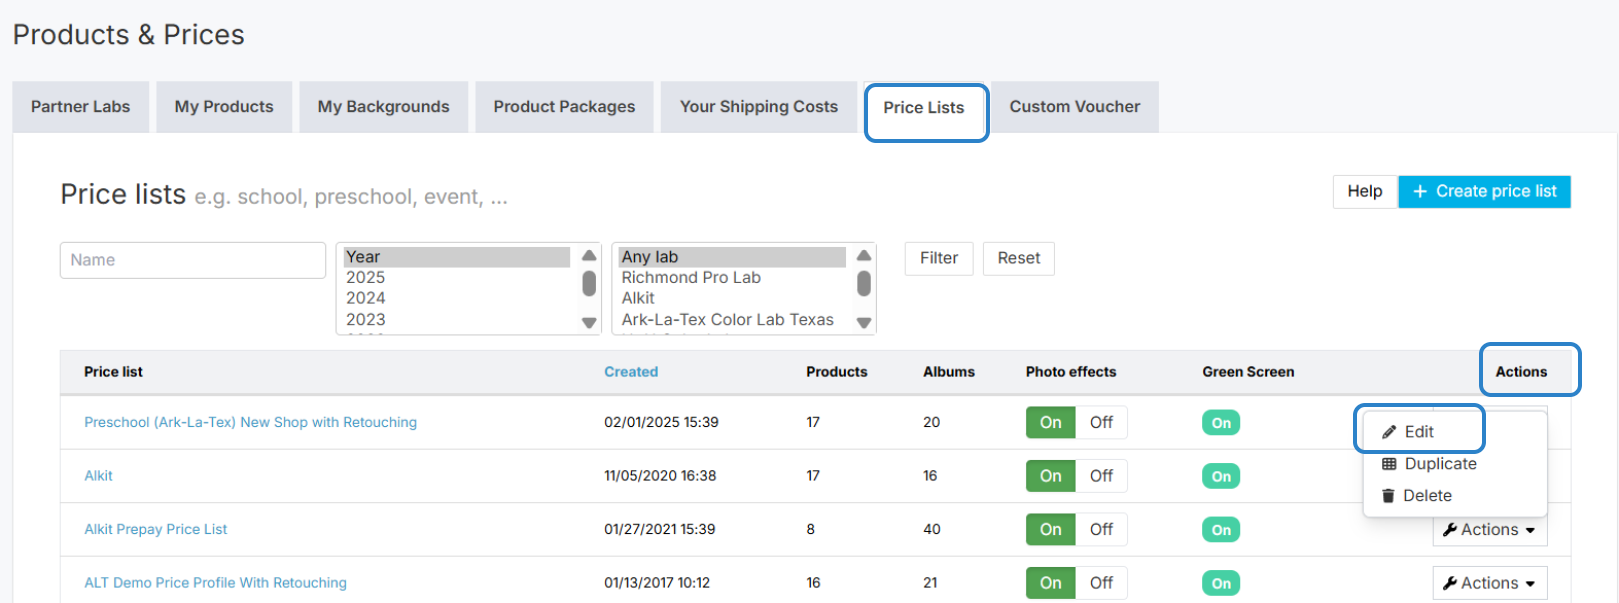
Task: Click the date 01/13/2017 10:12
Action: [657, 583]
